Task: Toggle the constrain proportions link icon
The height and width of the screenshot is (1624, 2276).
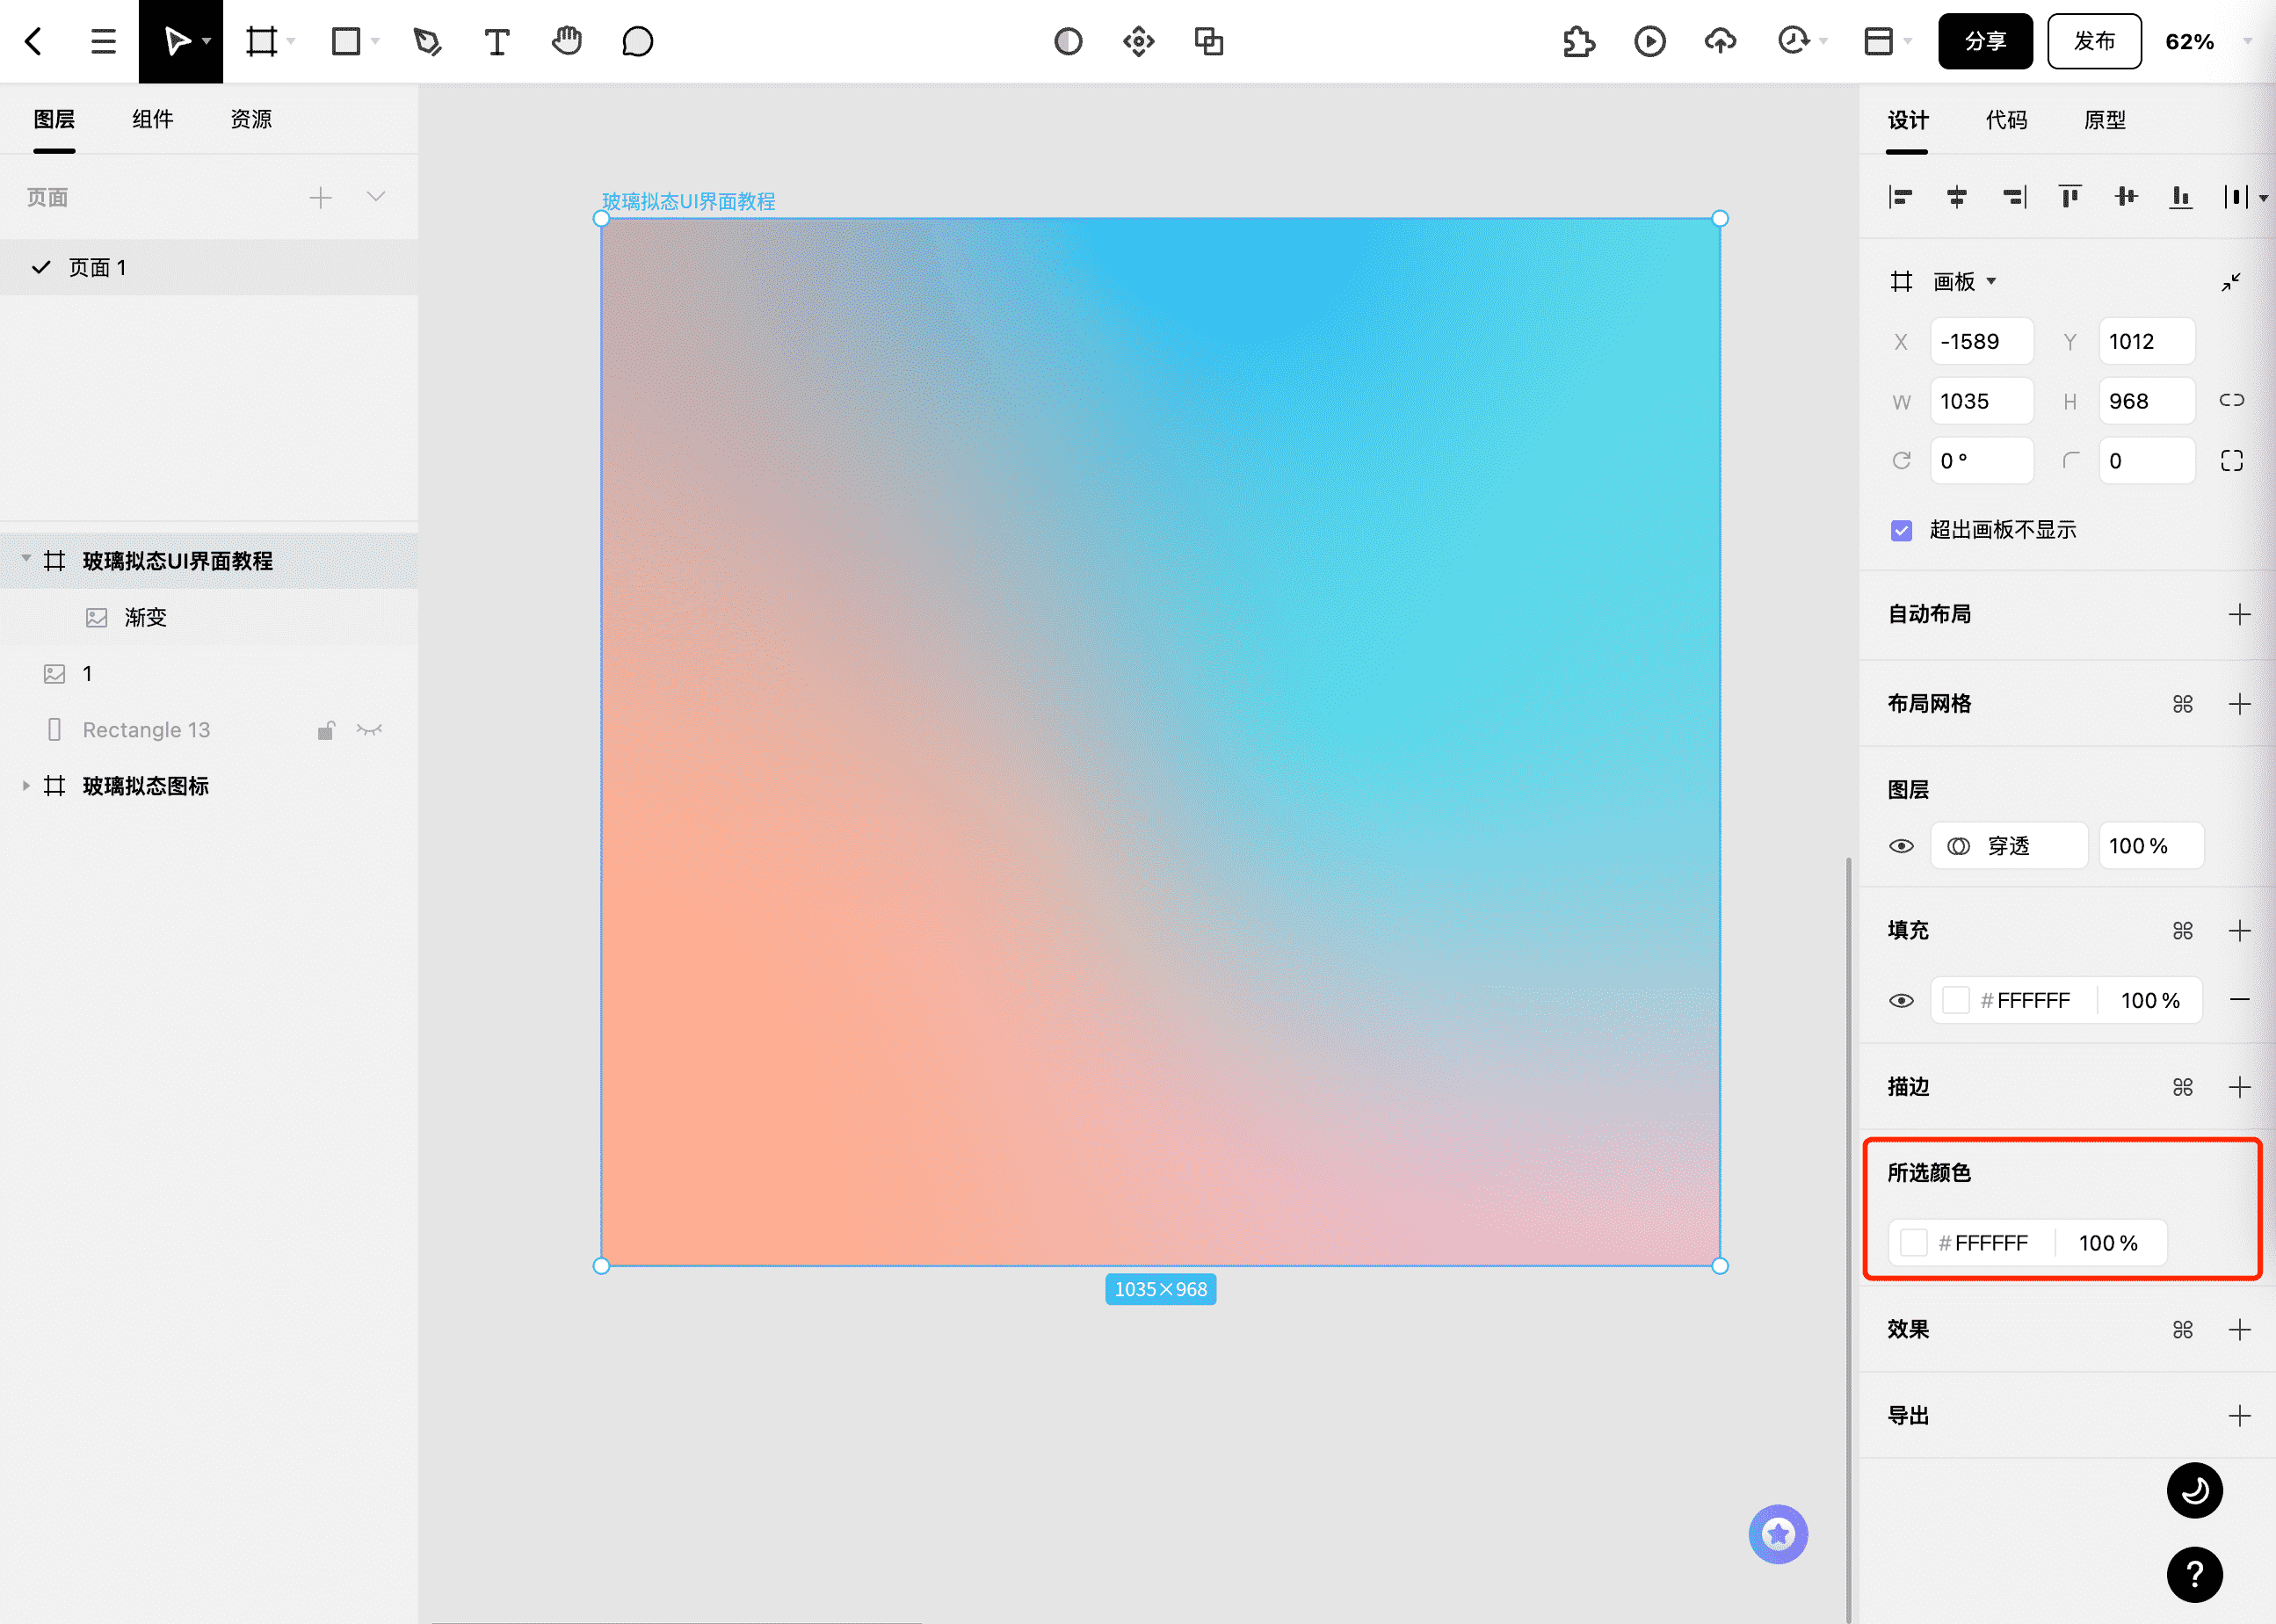Action: pos(2232,400)
